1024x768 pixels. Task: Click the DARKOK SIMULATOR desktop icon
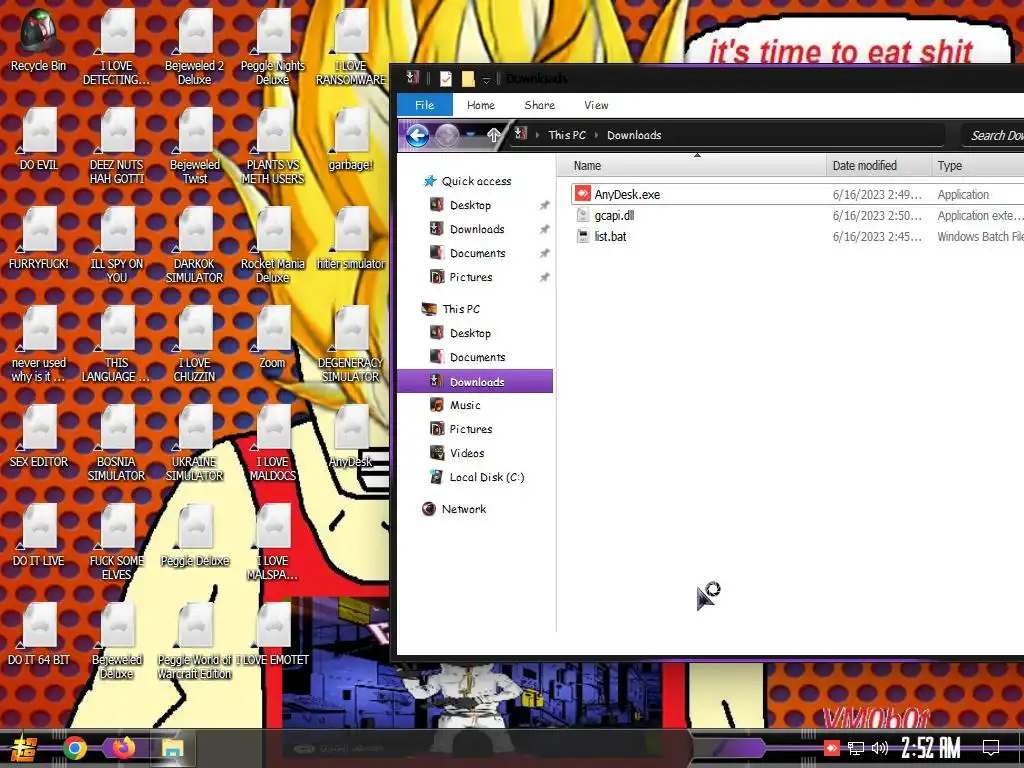195,246
